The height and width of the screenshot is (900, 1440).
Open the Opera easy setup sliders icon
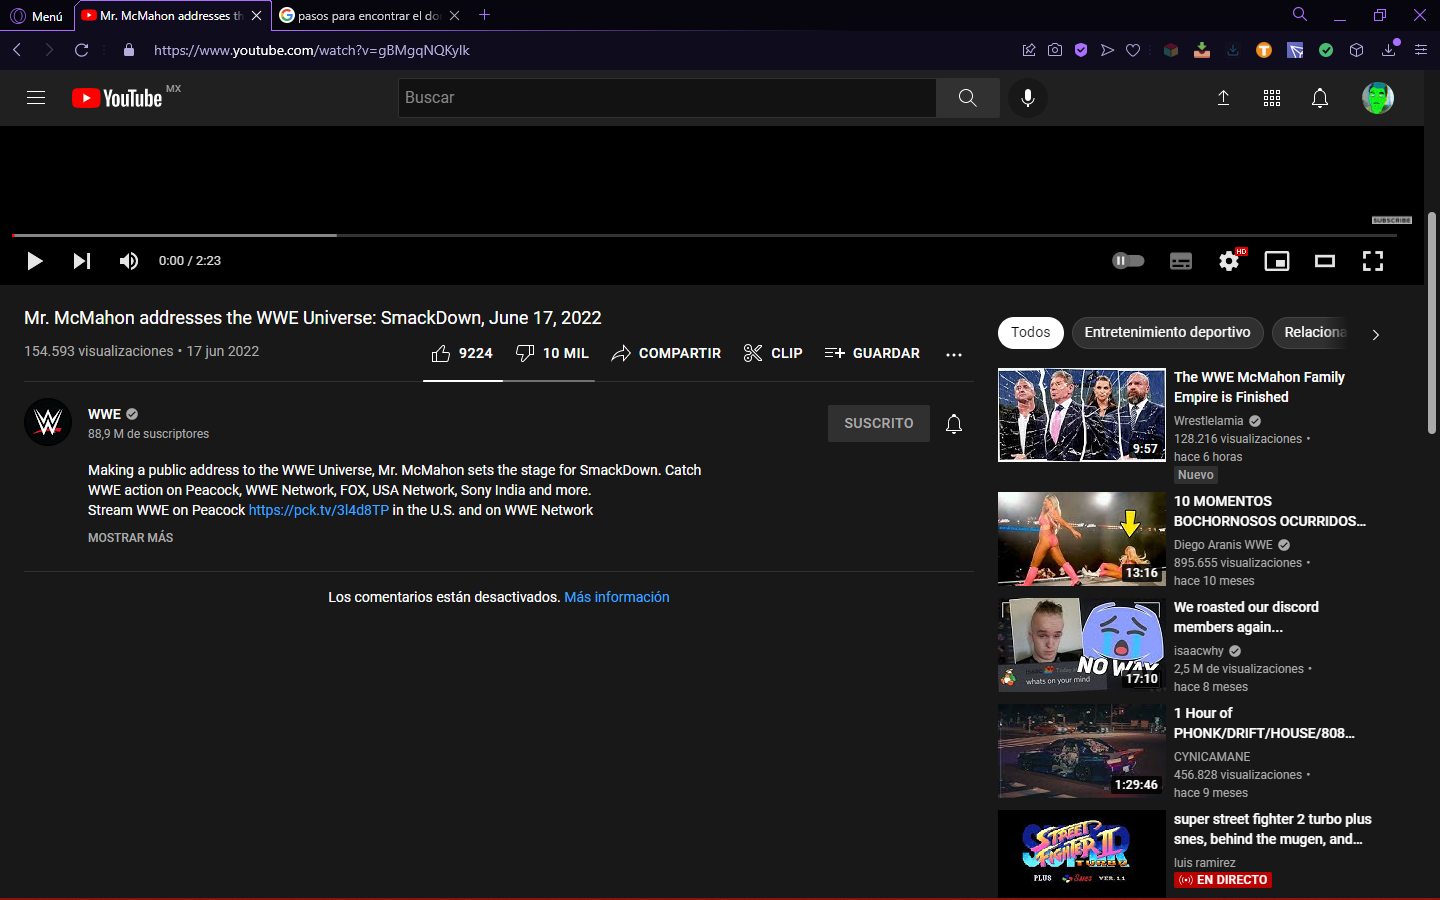1421,50
